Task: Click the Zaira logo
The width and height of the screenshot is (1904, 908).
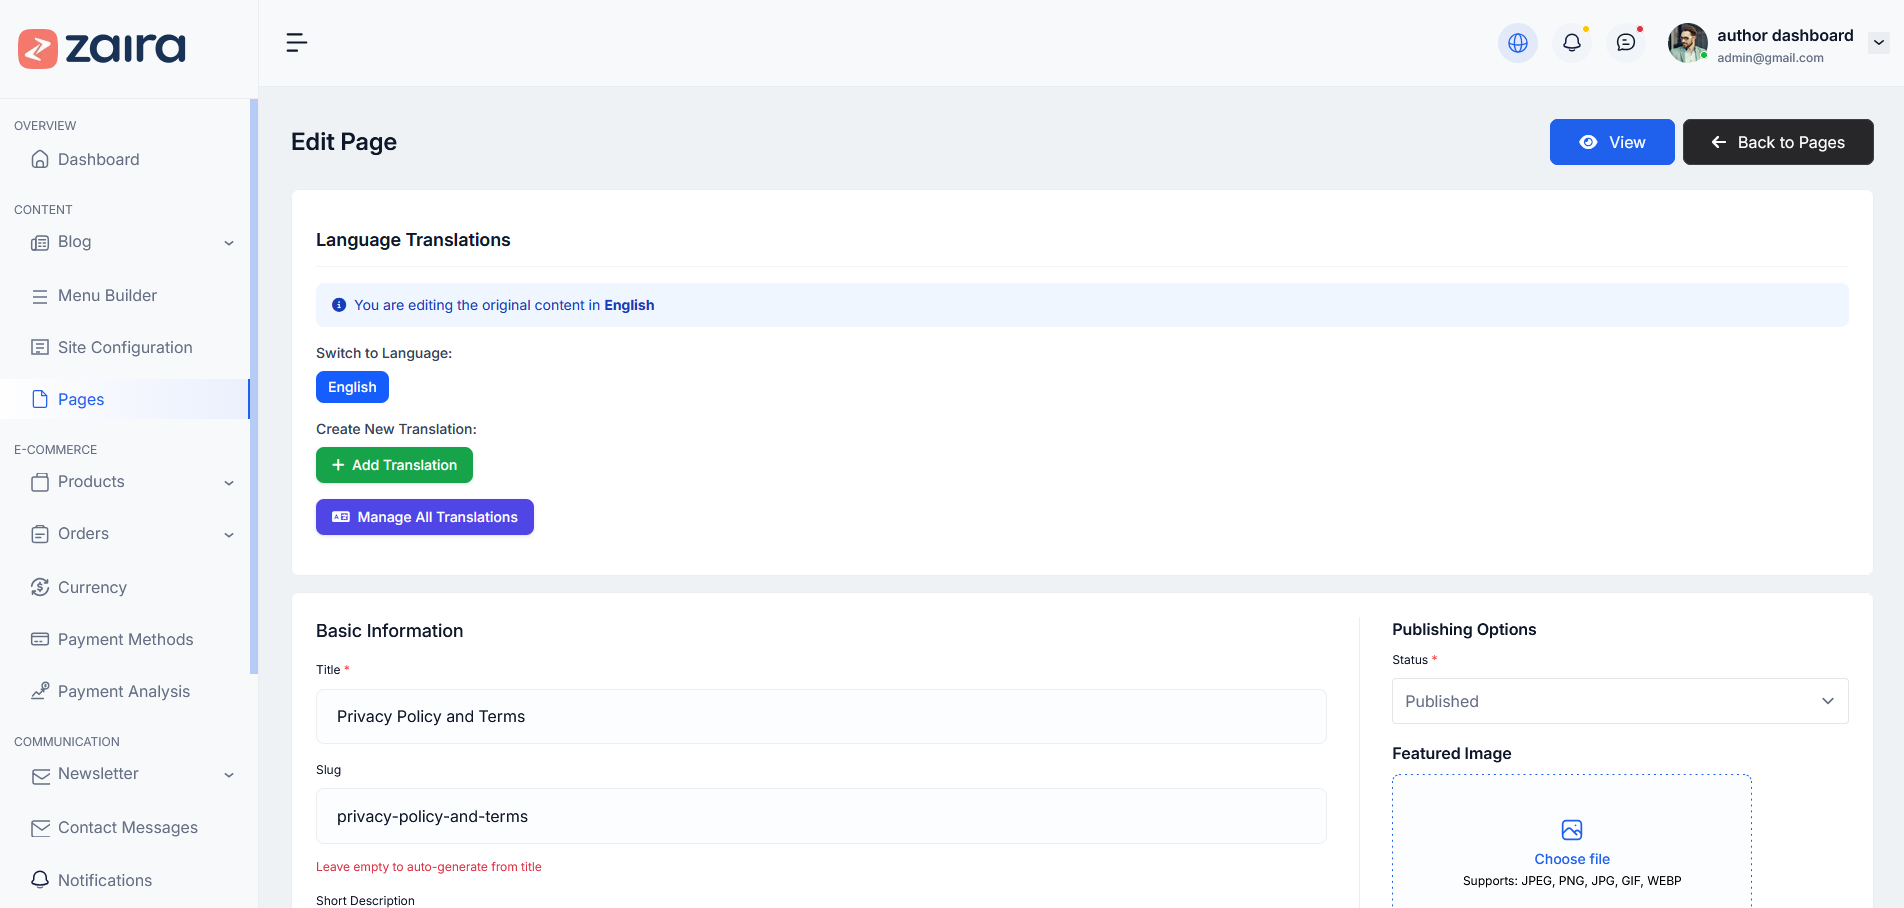Action: (102, 48)
